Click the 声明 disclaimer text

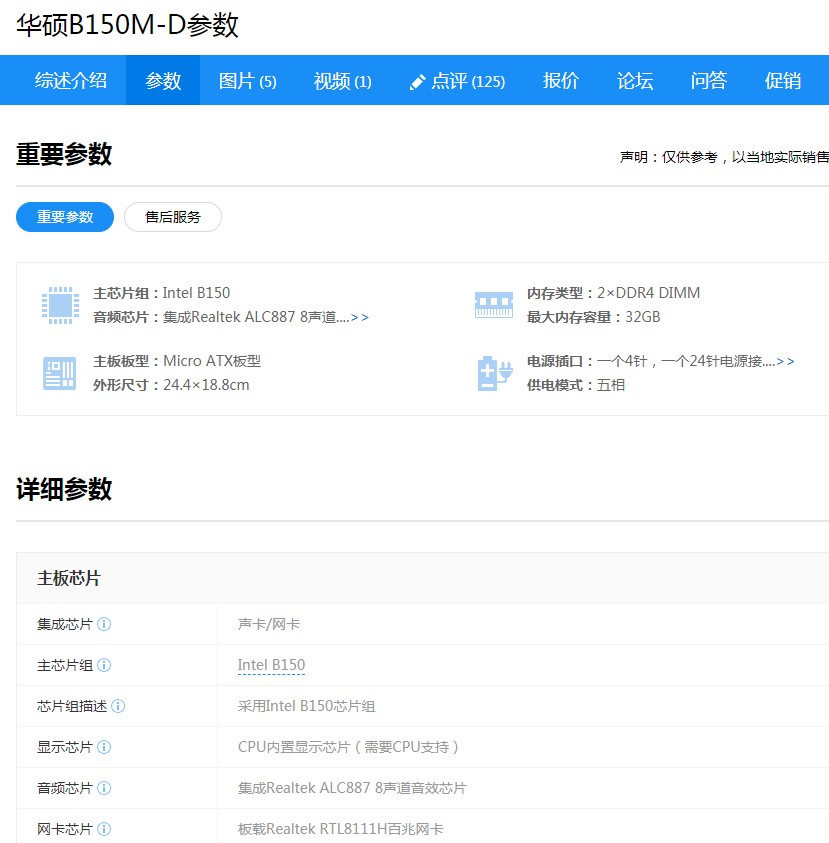pos(724,157)
